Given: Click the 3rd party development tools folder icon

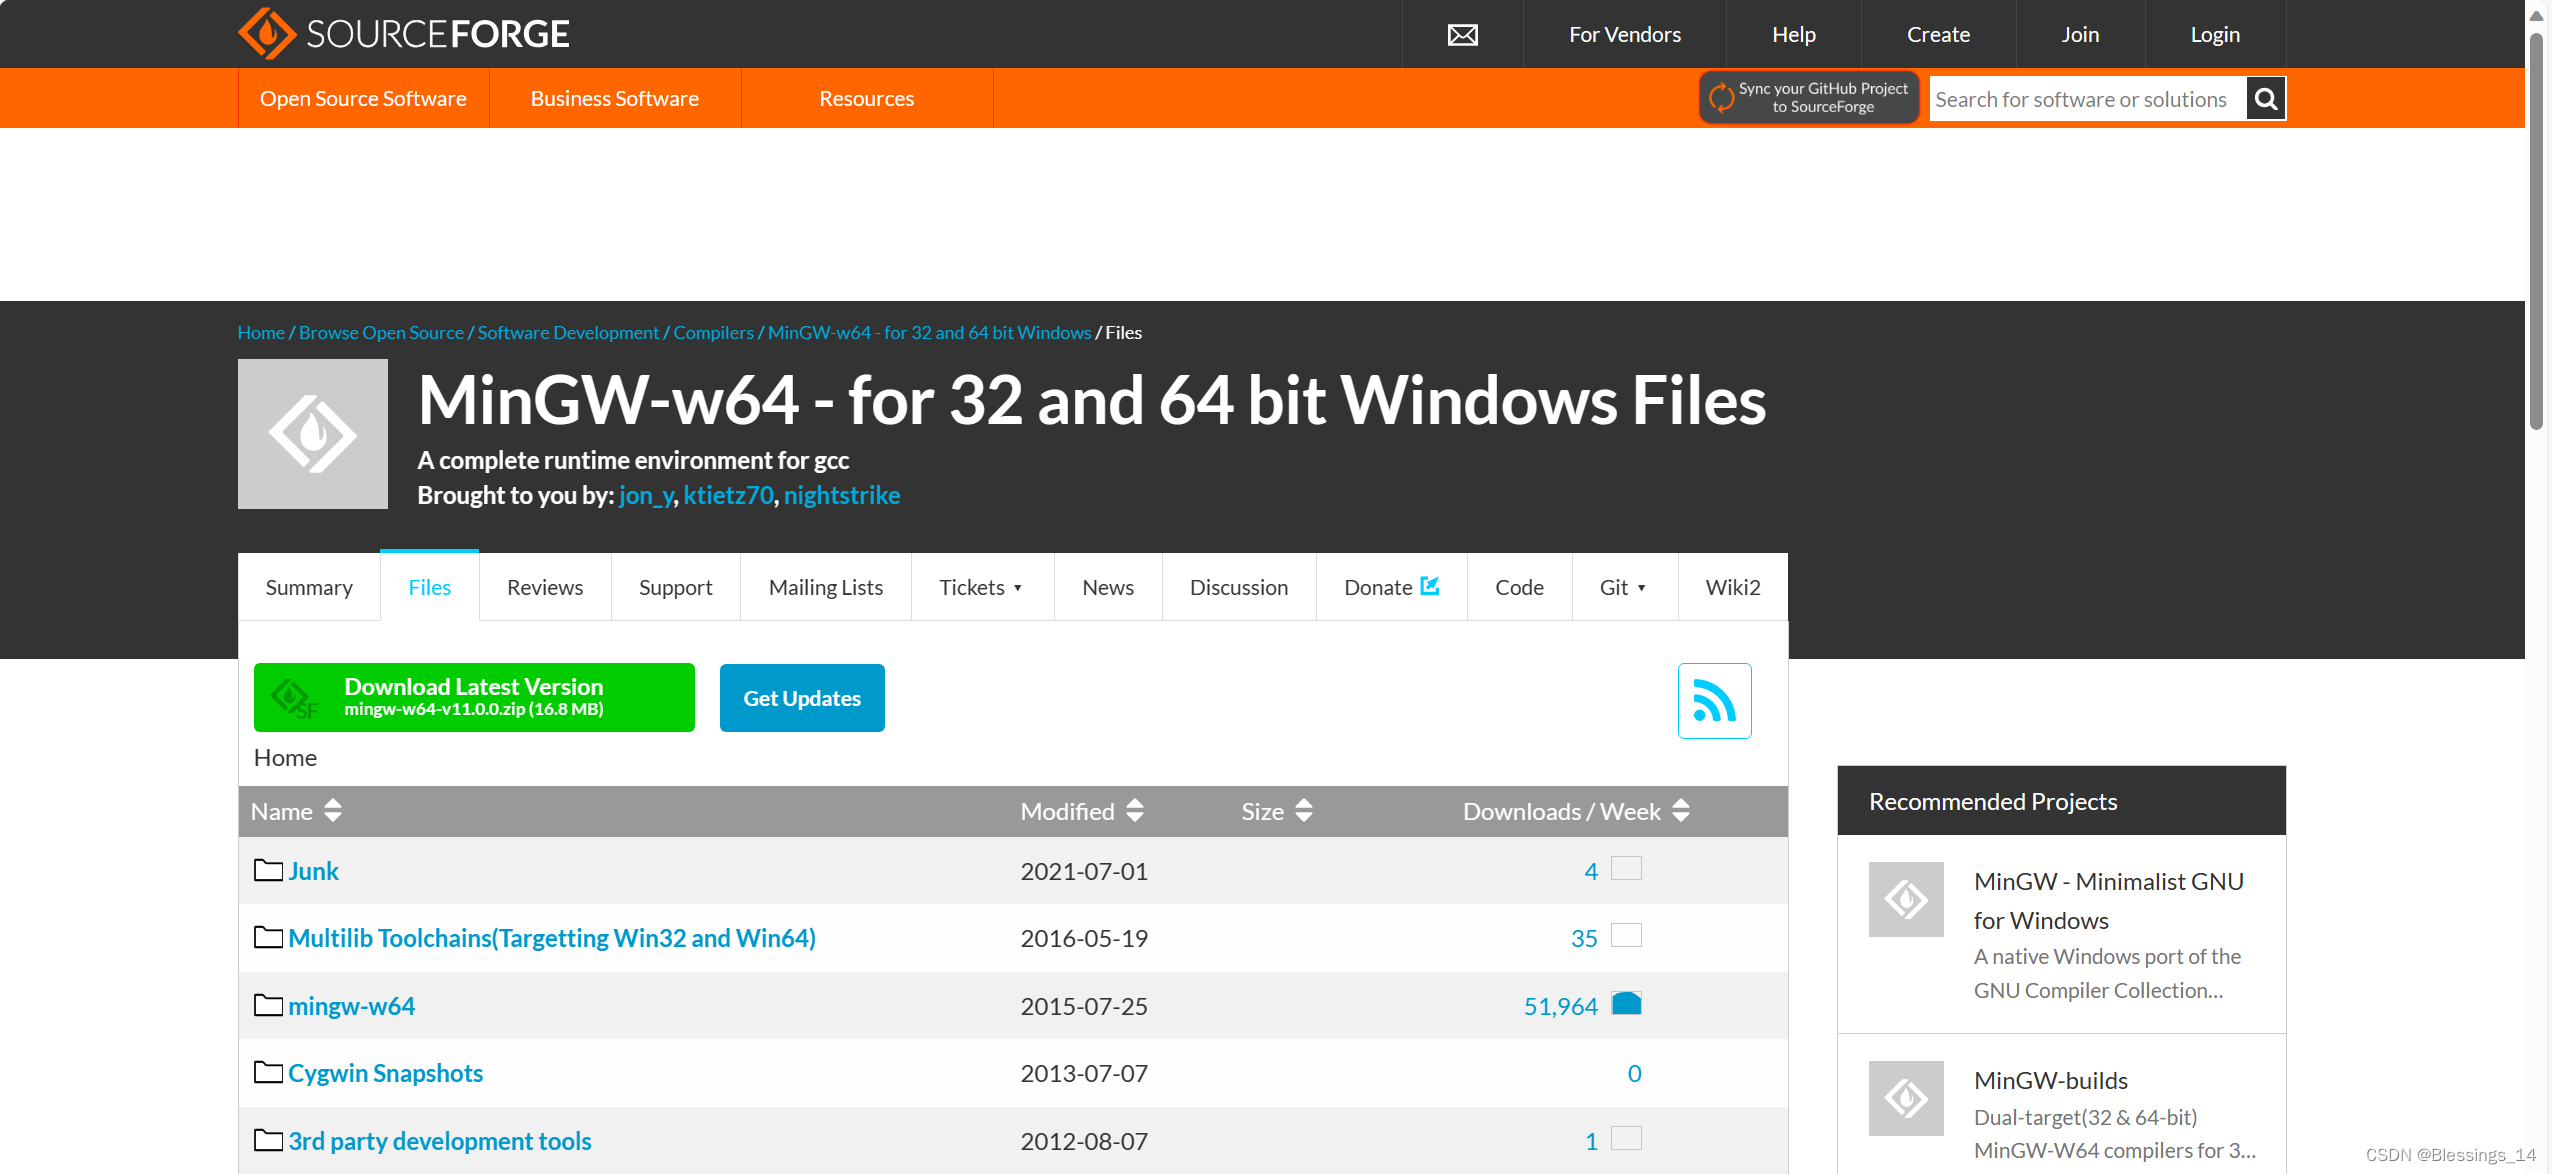Looking at the screenshot, I should point(268,1139).
